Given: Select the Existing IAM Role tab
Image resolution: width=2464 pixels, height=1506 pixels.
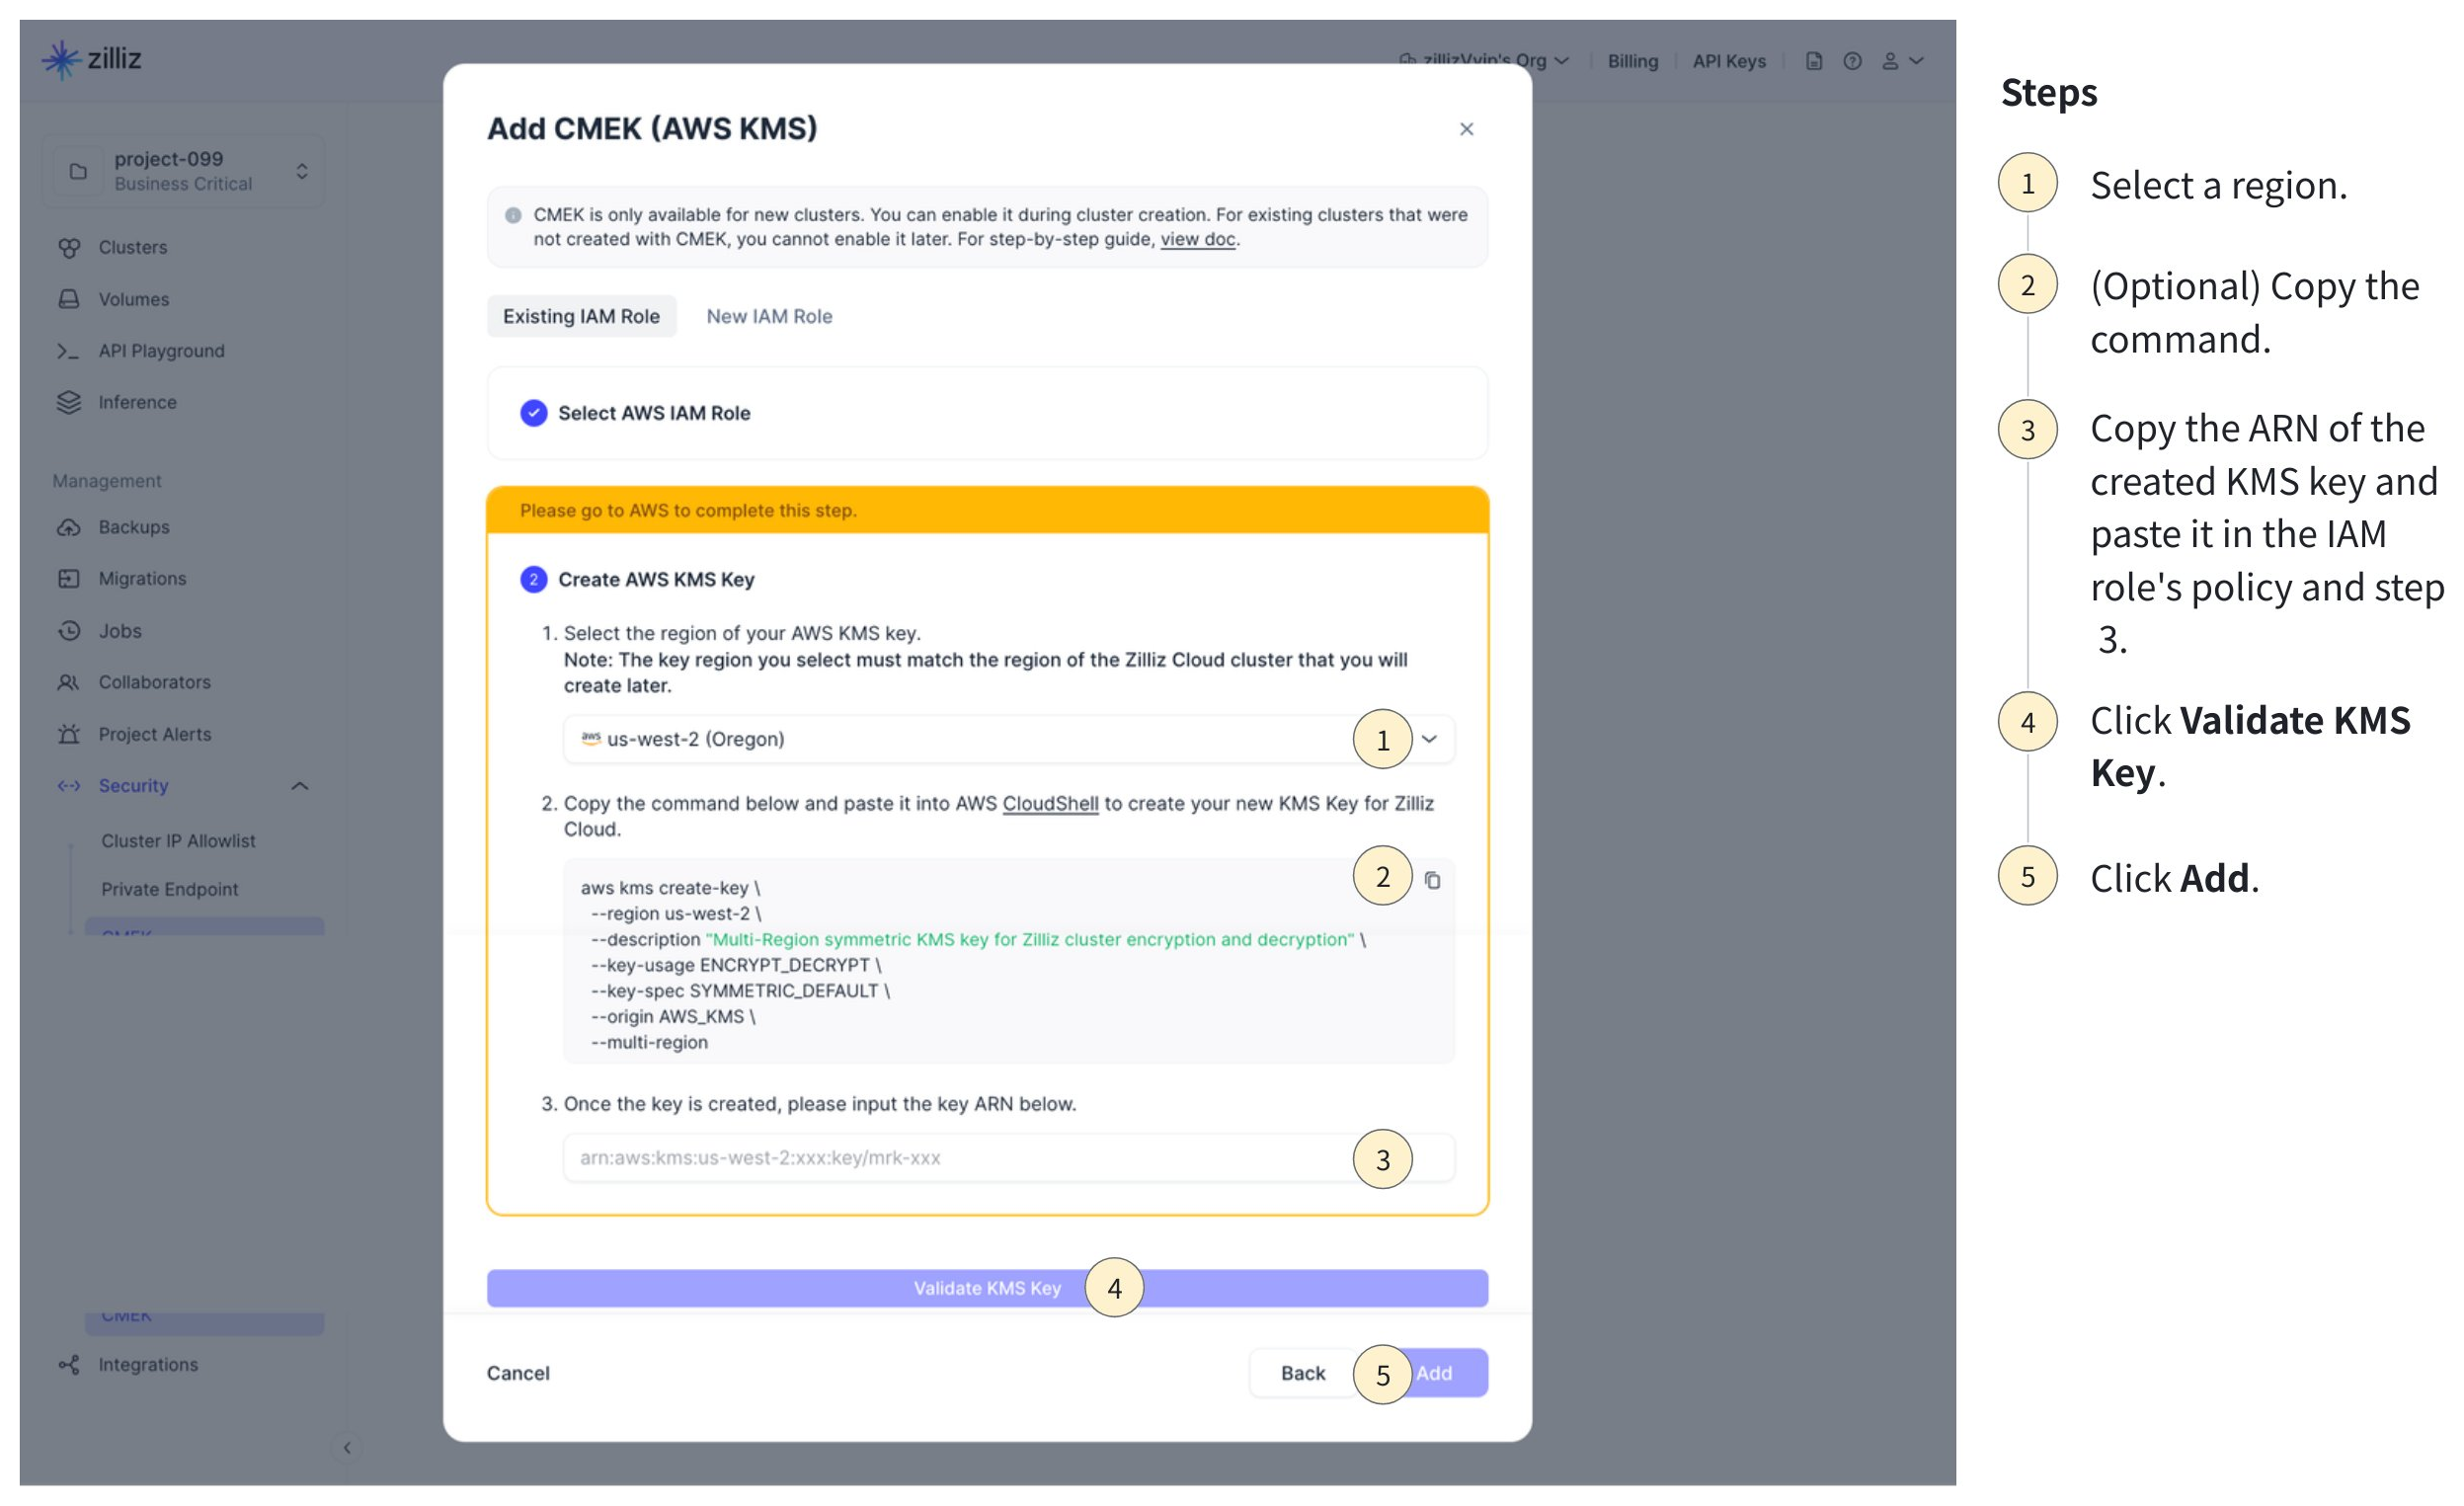Looking at the screenshot, I should coord(581,316).
